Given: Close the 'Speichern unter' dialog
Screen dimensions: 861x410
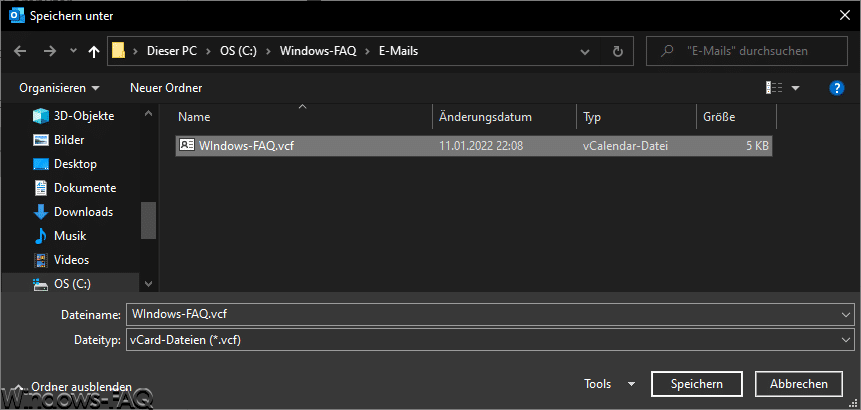Looking at the screenshot, I should pos(845,16).
